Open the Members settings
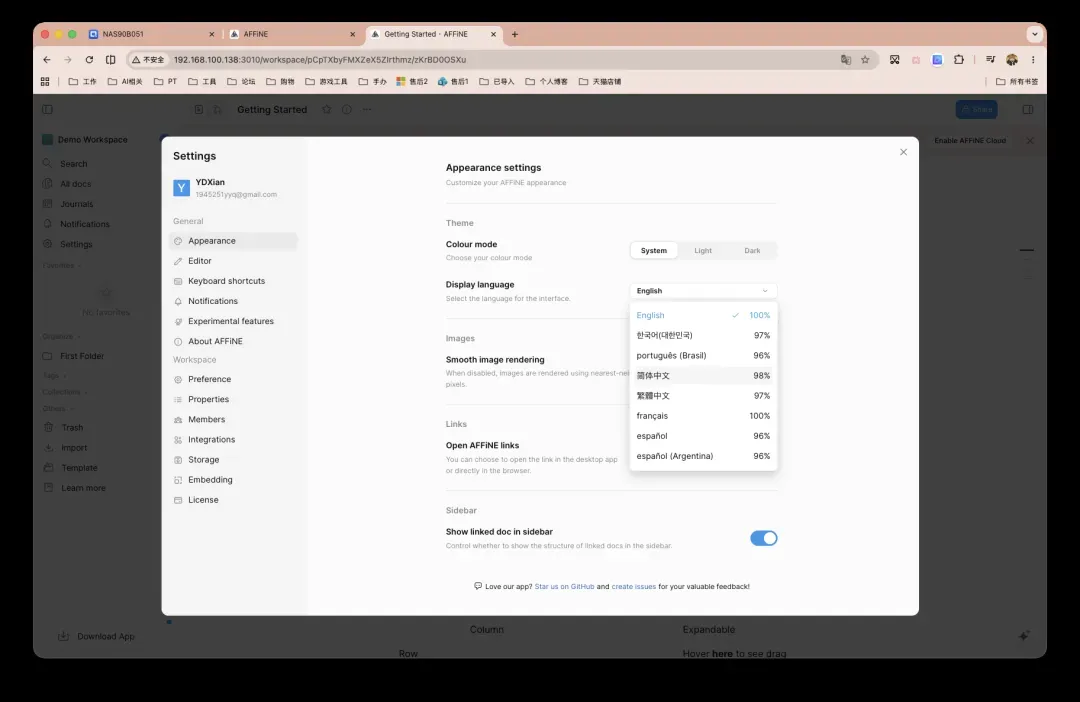 [233, 419]
